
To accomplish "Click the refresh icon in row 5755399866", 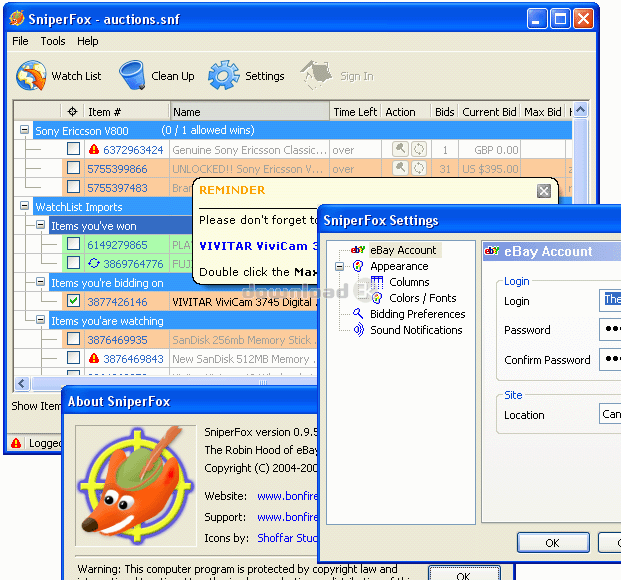I will (x=419, y=168).
